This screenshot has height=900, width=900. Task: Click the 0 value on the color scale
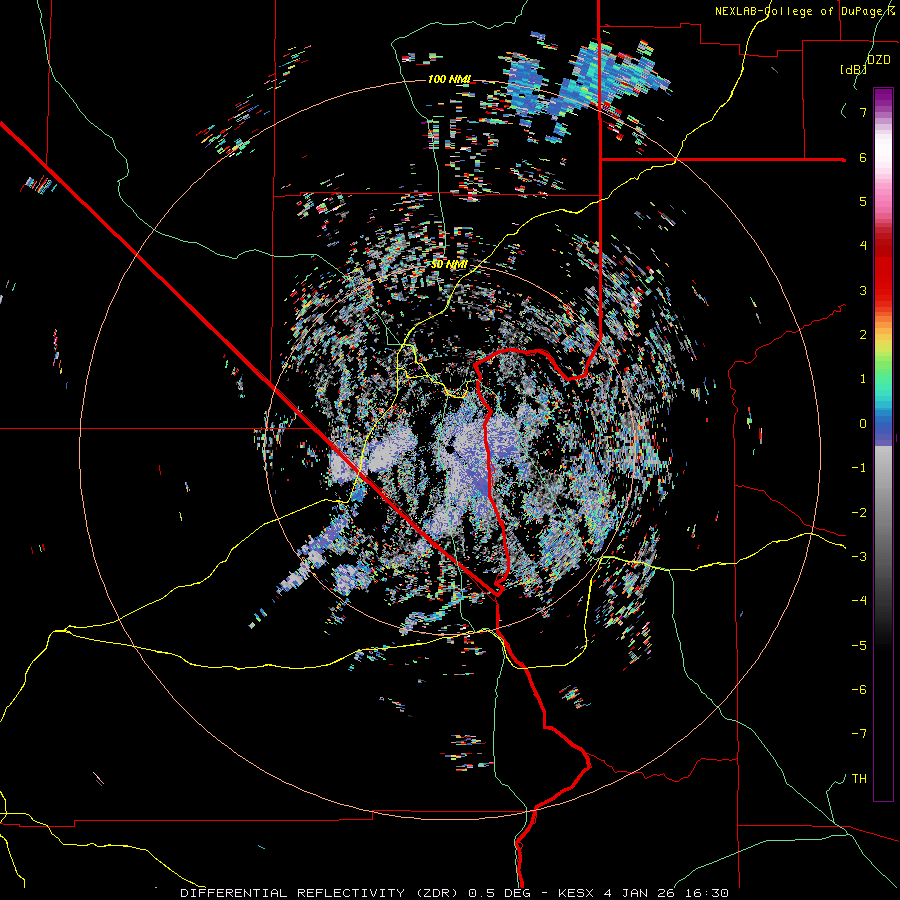863,424
